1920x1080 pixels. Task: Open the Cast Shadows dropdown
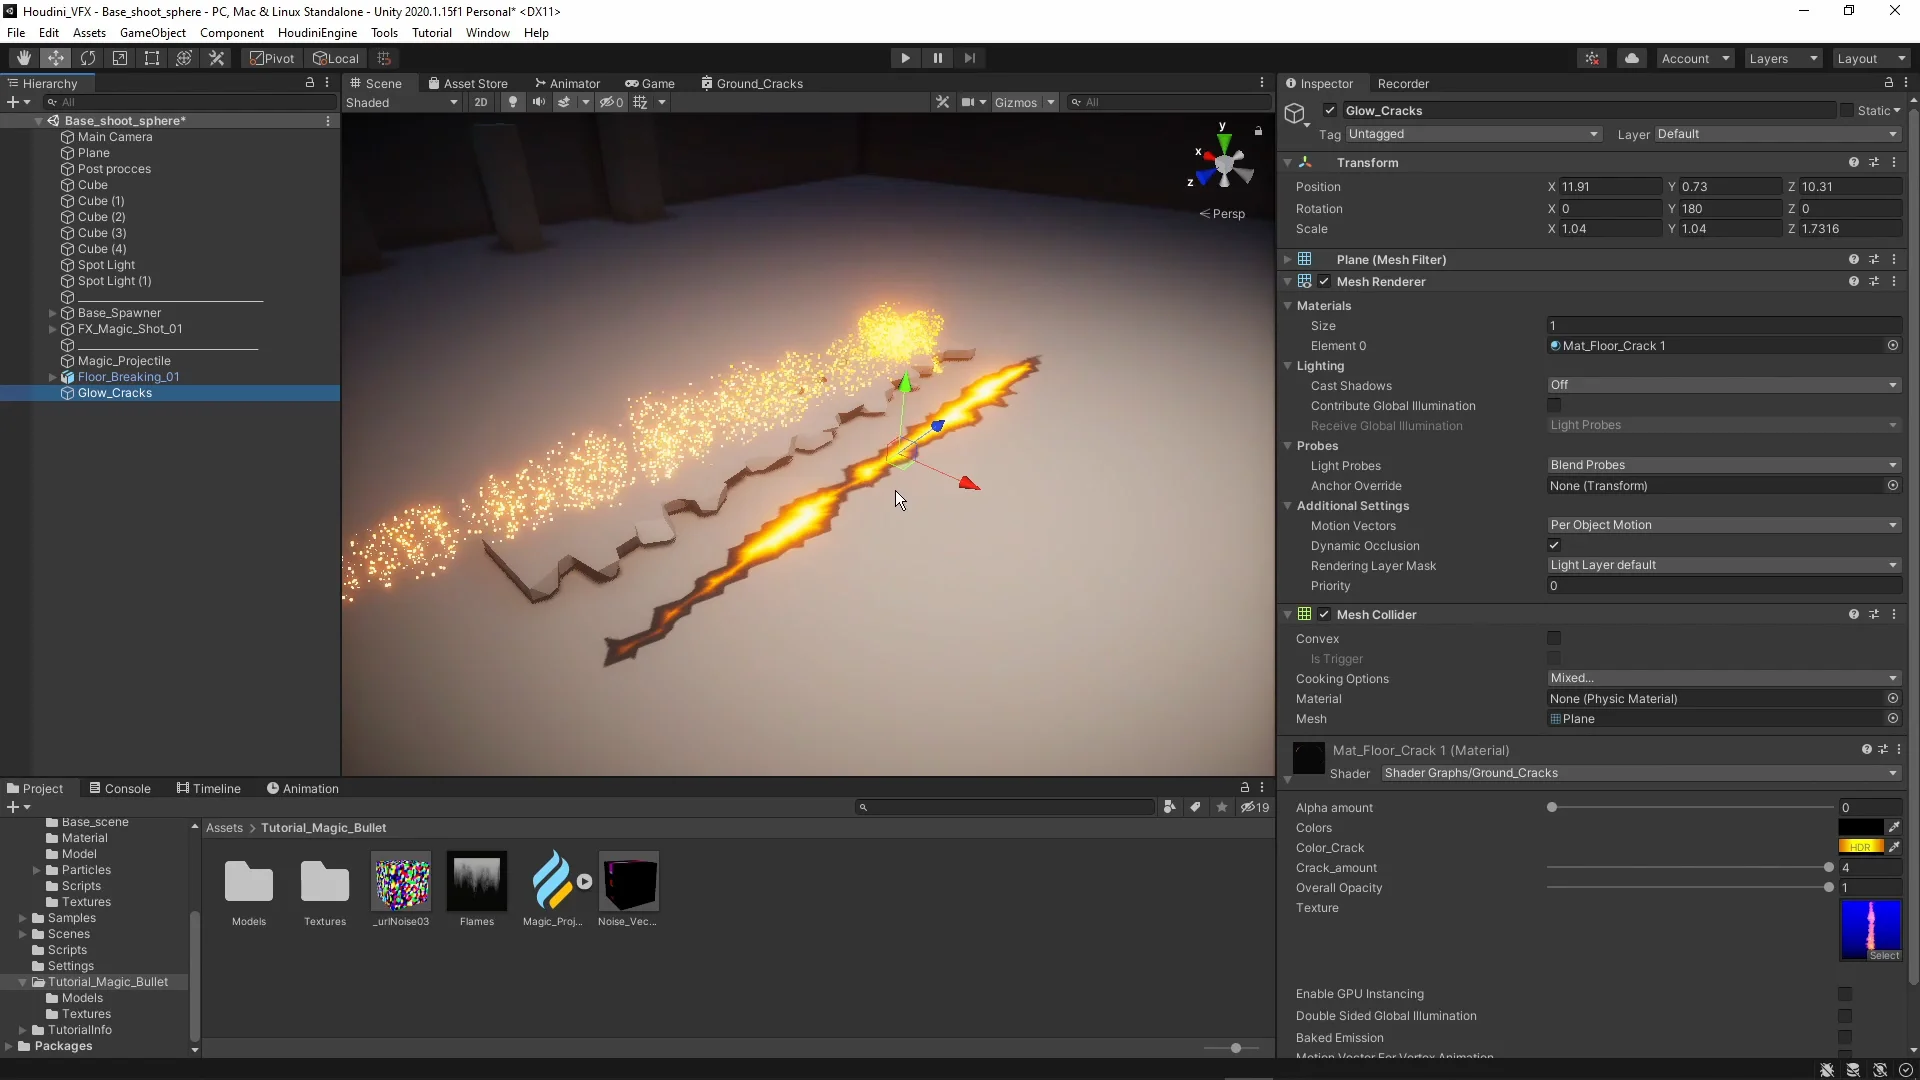tap(1722, 385)
